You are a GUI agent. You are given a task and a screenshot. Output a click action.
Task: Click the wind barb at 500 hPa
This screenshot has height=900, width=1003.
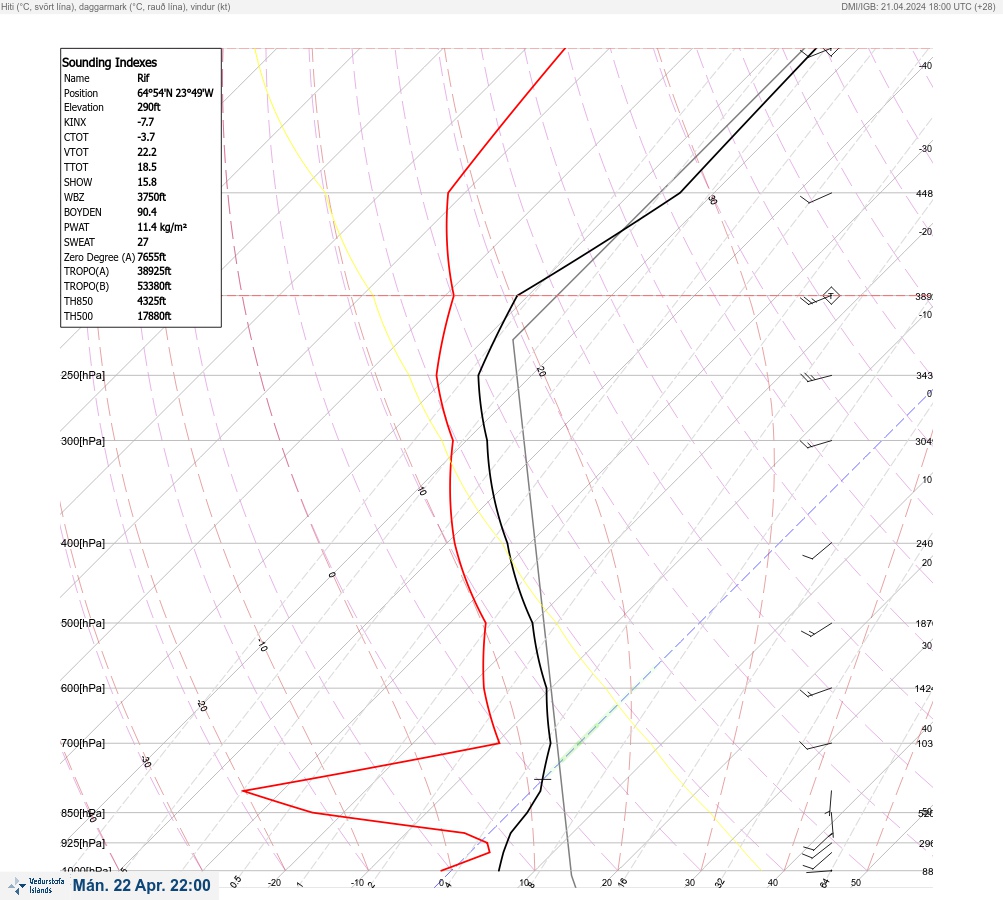point(817,630)
